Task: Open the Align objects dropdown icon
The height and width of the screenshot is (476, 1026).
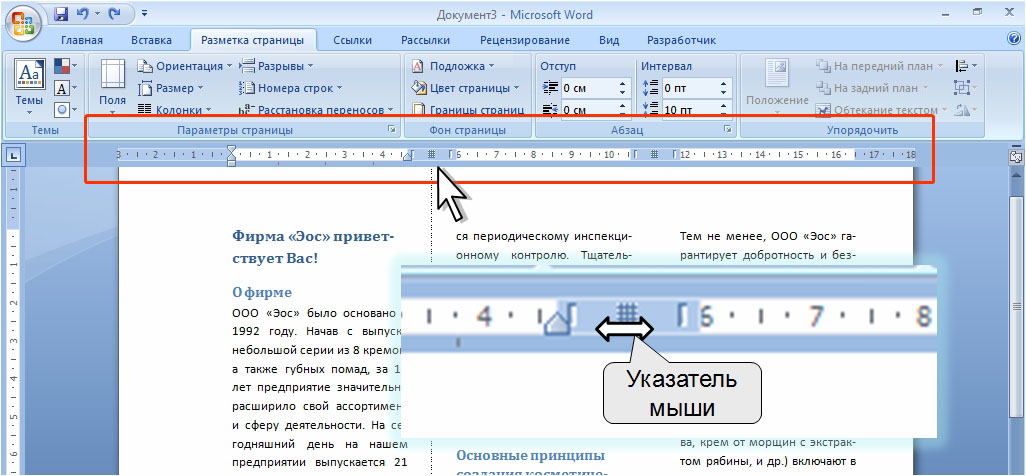Action: pos(966,66)
